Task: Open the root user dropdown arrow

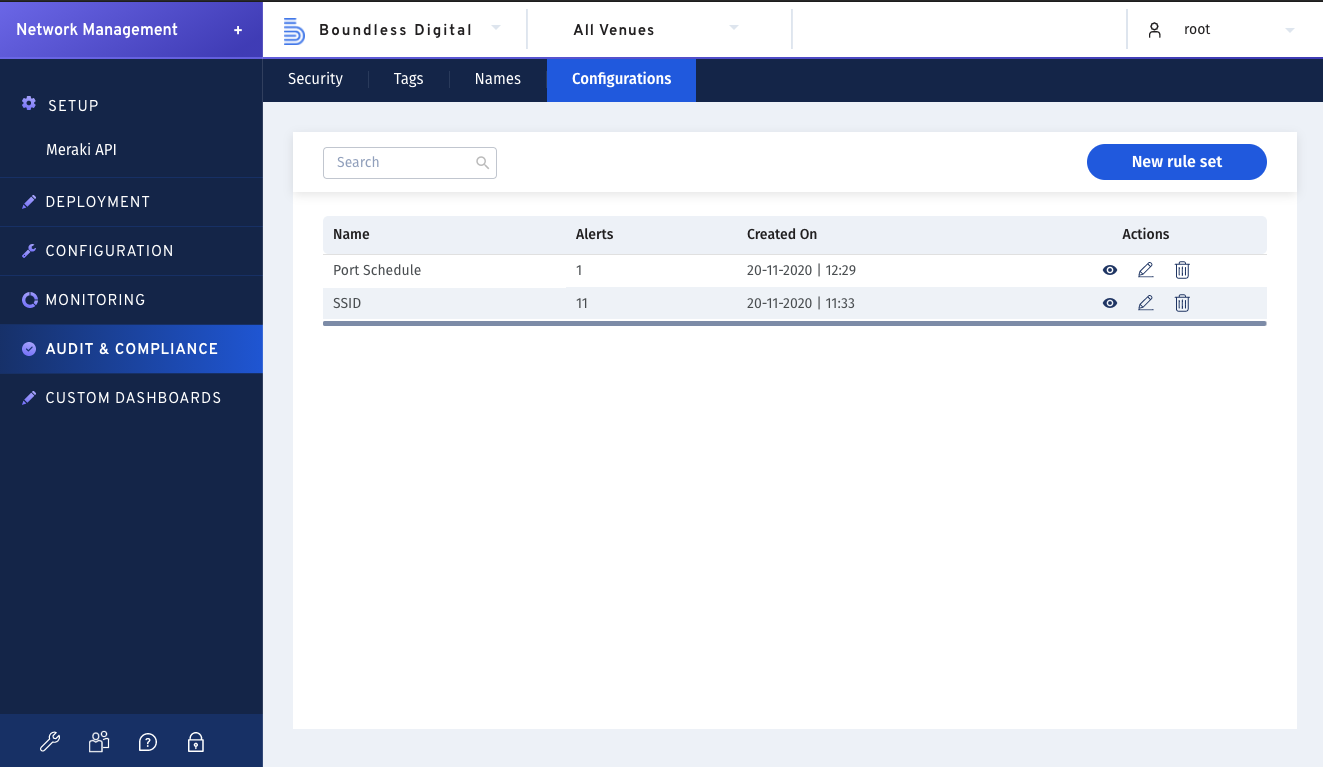Action: coord(1290,30)
